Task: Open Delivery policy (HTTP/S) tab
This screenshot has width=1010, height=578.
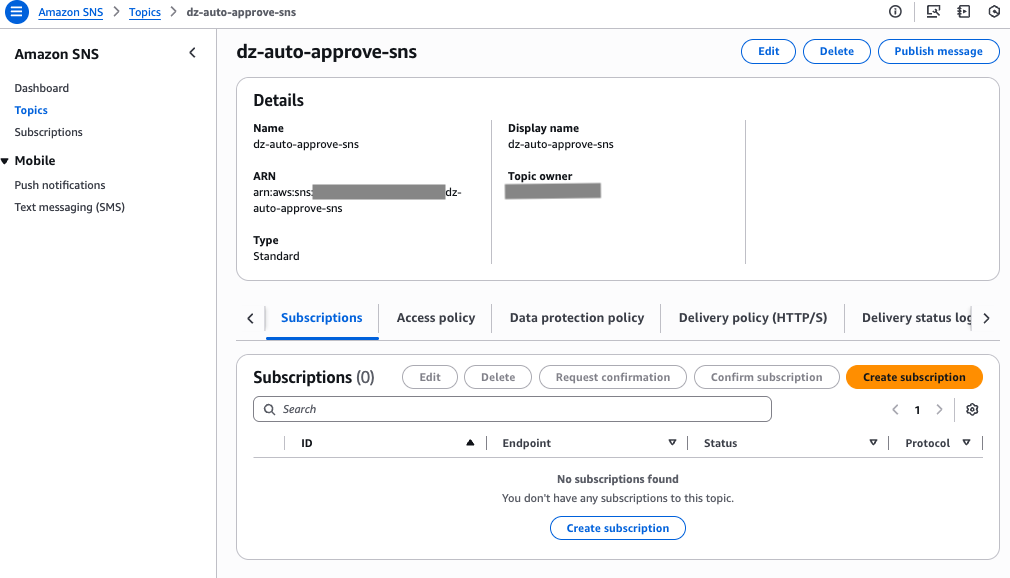Action: pos(752,318)
